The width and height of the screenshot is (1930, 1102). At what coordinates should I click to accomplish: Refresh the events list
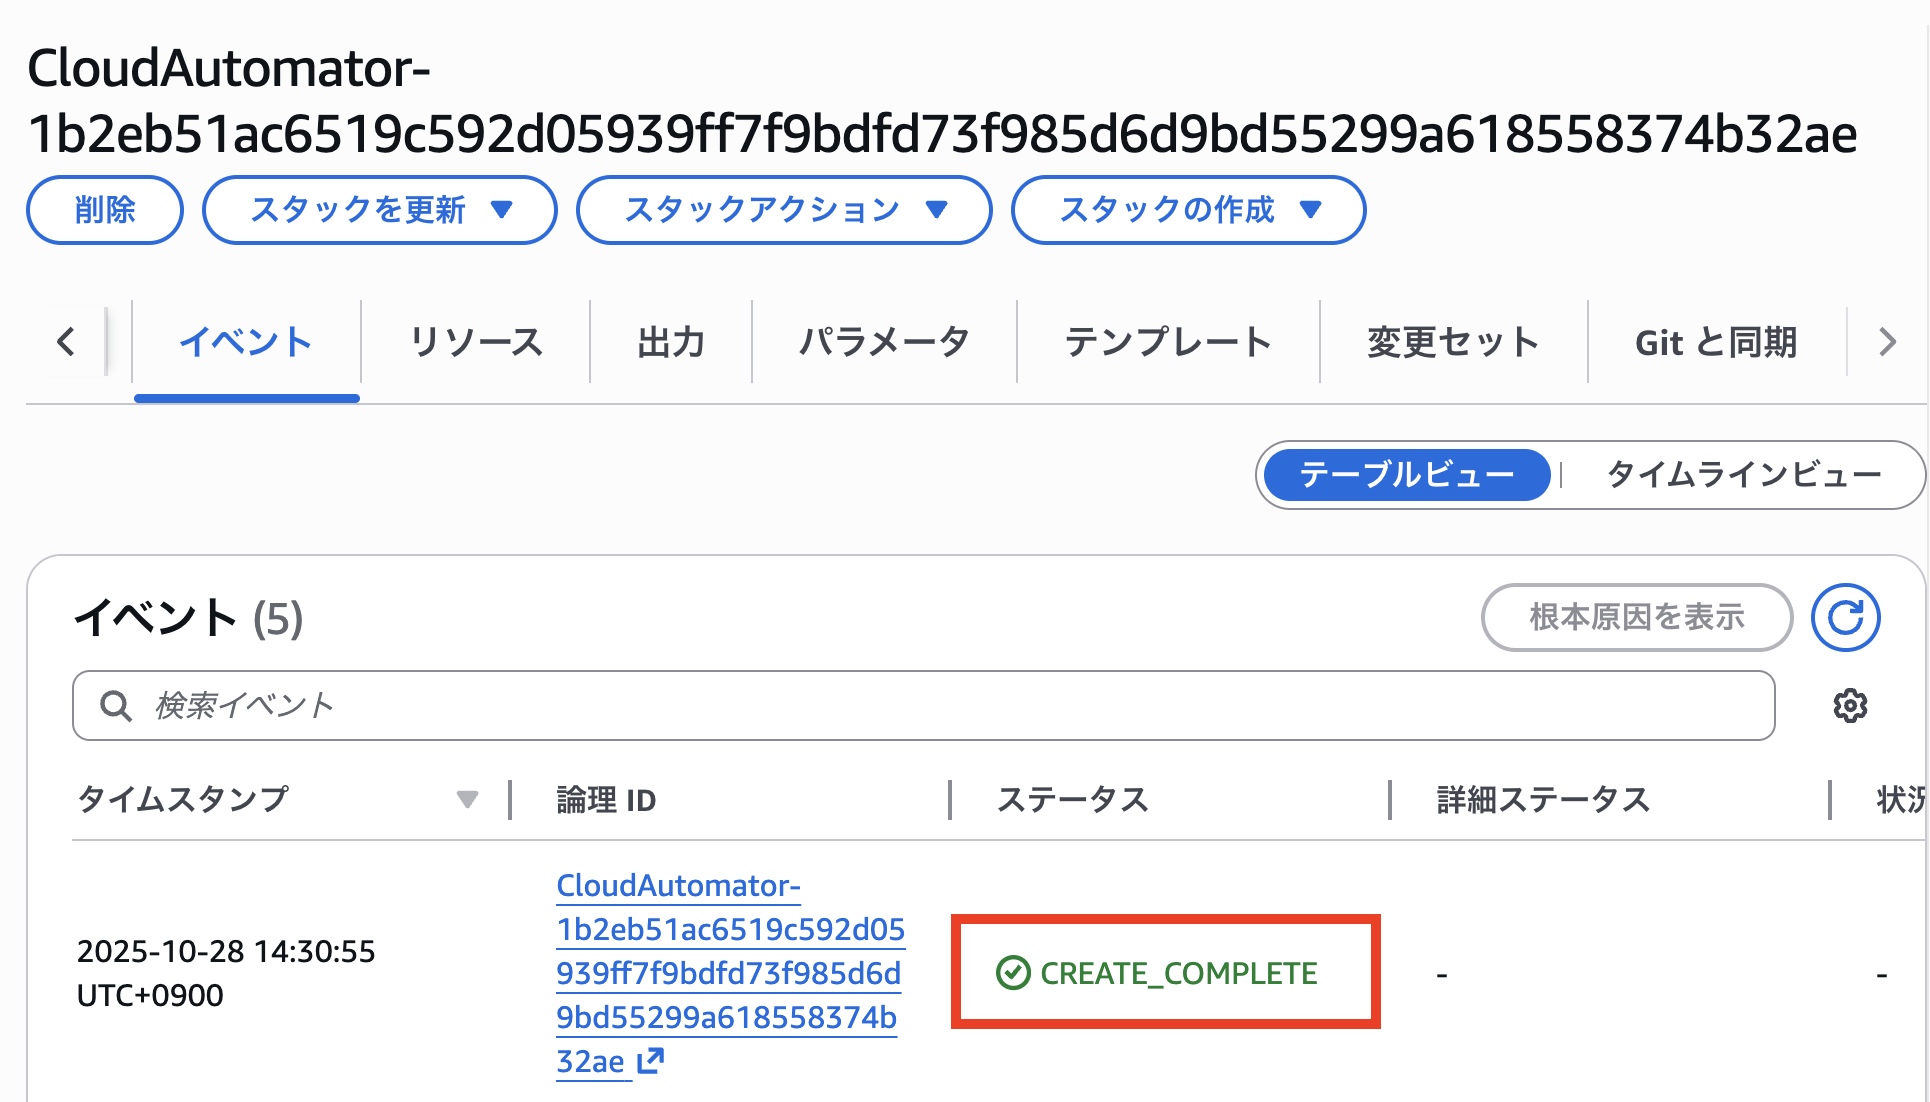click(1845, 617)
